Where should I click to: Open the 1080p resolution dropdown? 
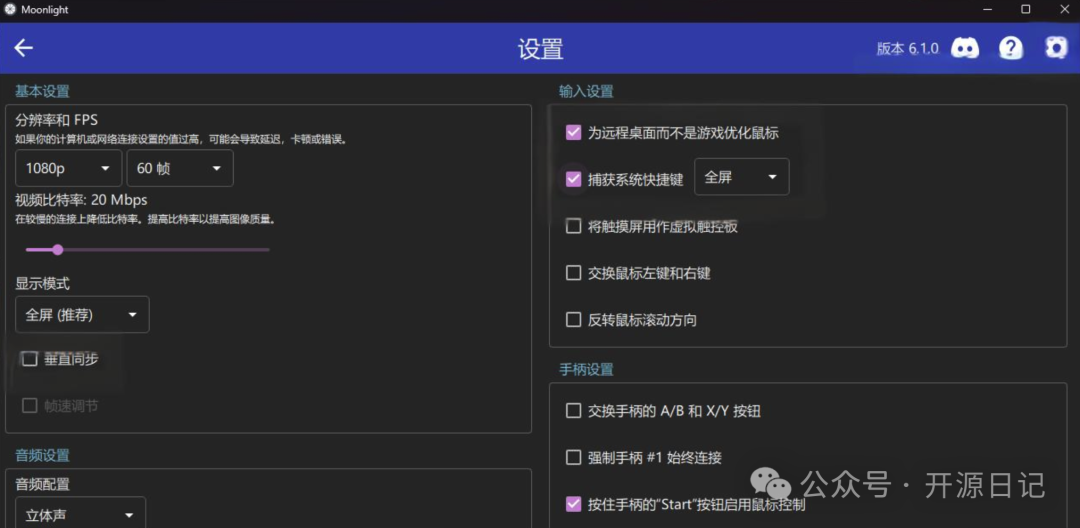point(68,168)
